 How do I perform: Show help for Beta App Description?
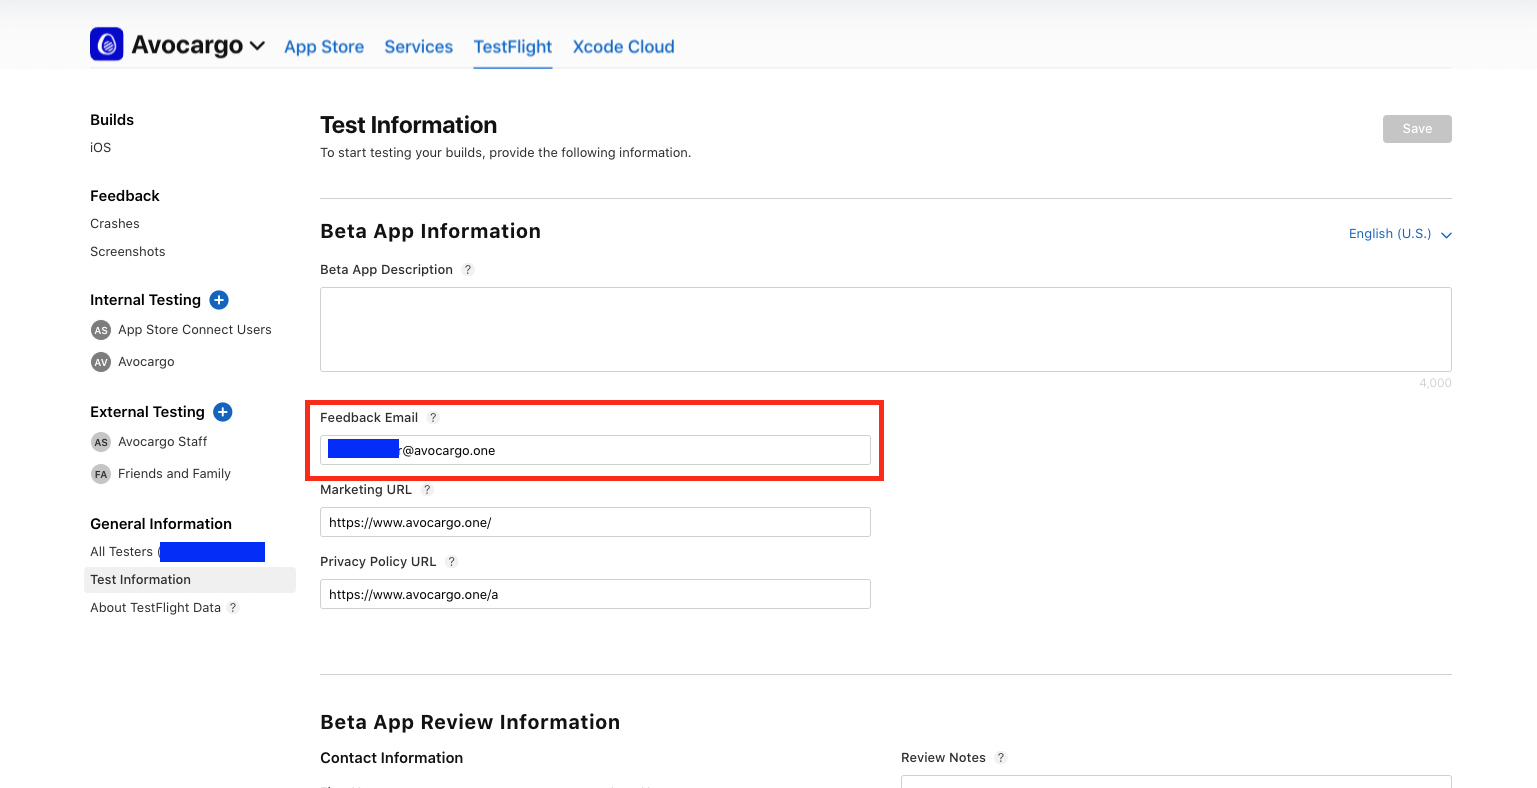tap(468, 270)
